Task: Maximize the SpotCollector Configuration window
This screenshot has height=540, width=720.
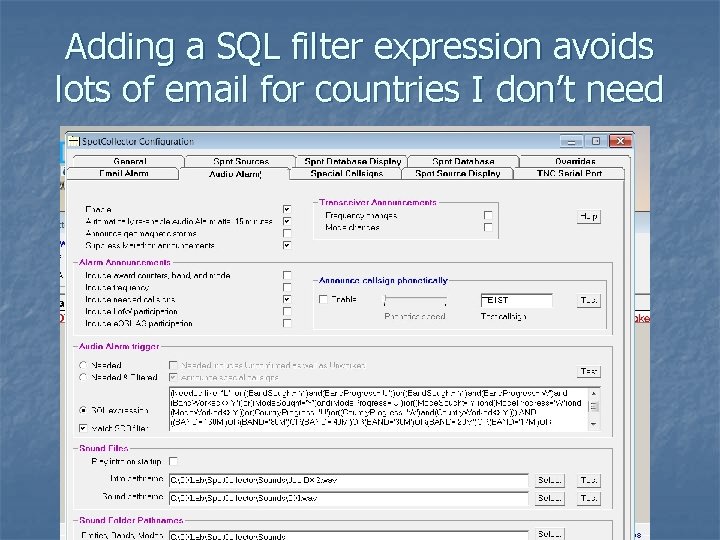Action: click(x=596, y=141)
